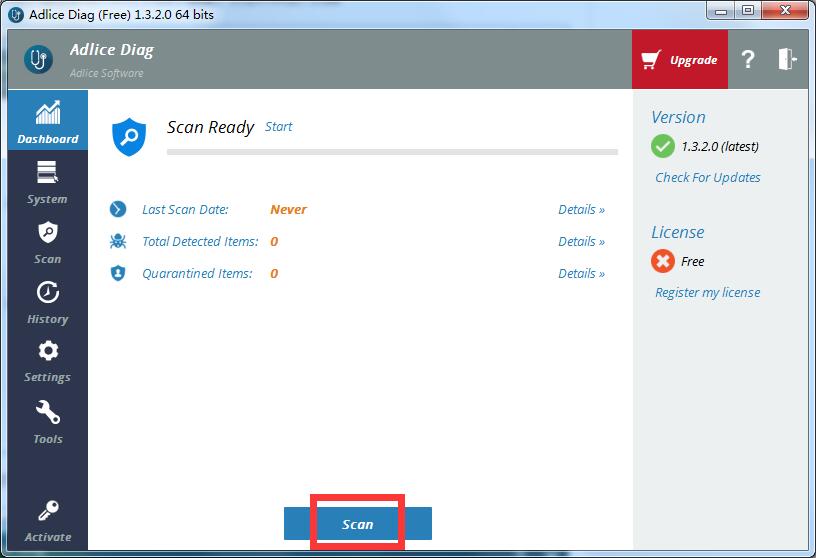Open the Dashboard section in sidebar
Screen dimensions: 816x558
click(47, 120)
